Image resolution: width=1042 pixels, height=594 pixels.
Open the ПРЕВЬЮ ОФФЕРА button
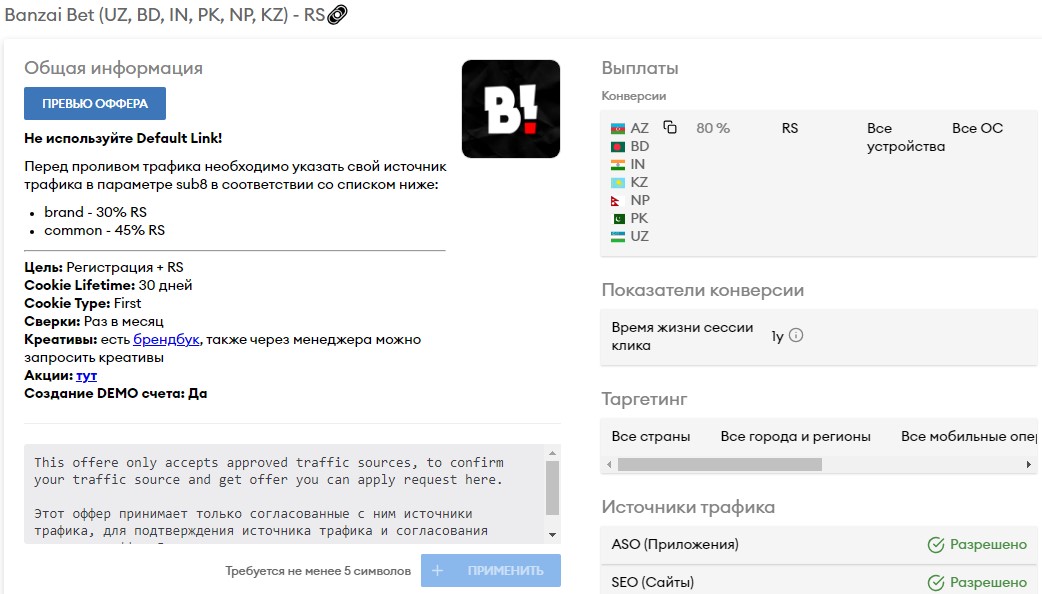click(95, 104)
